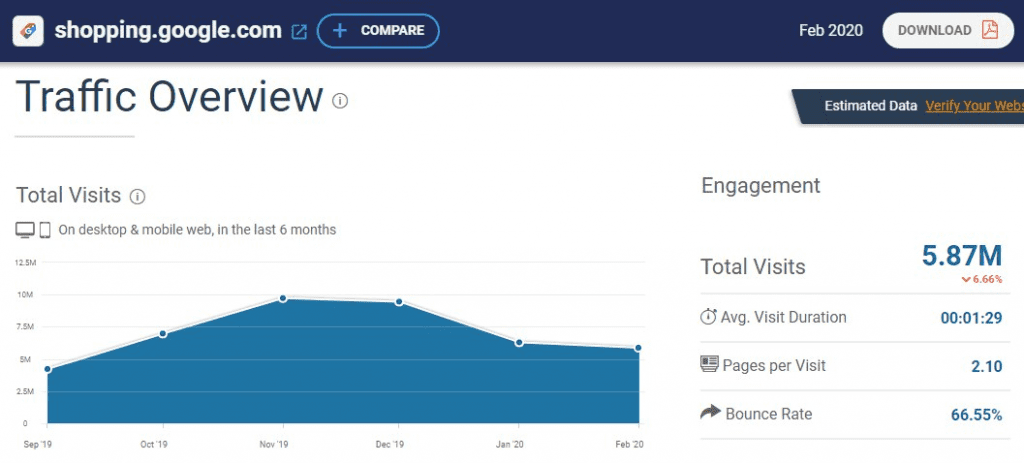Click the COMPARE button
The image size is (1024, 463).
[378, 31]
